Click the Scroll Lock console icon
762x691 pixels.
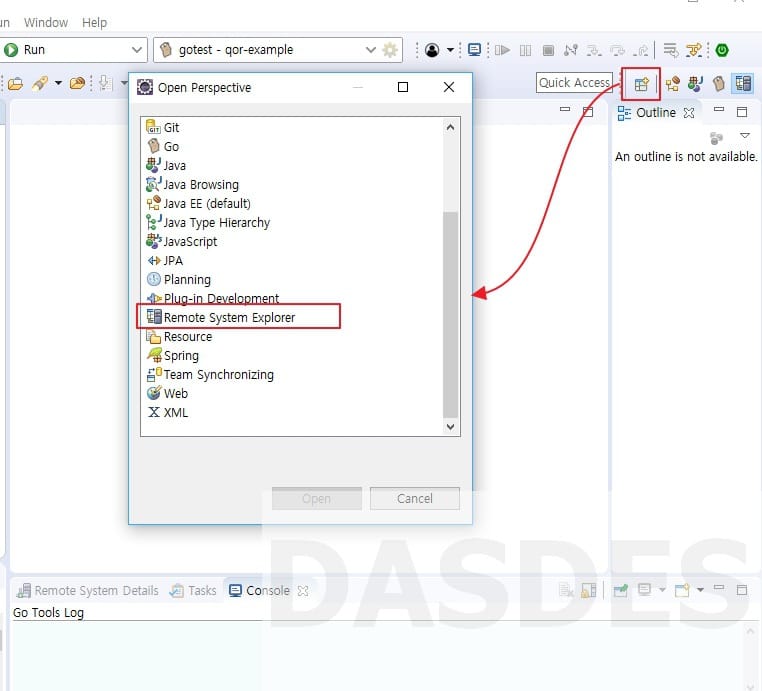click(x=589, y=590)
